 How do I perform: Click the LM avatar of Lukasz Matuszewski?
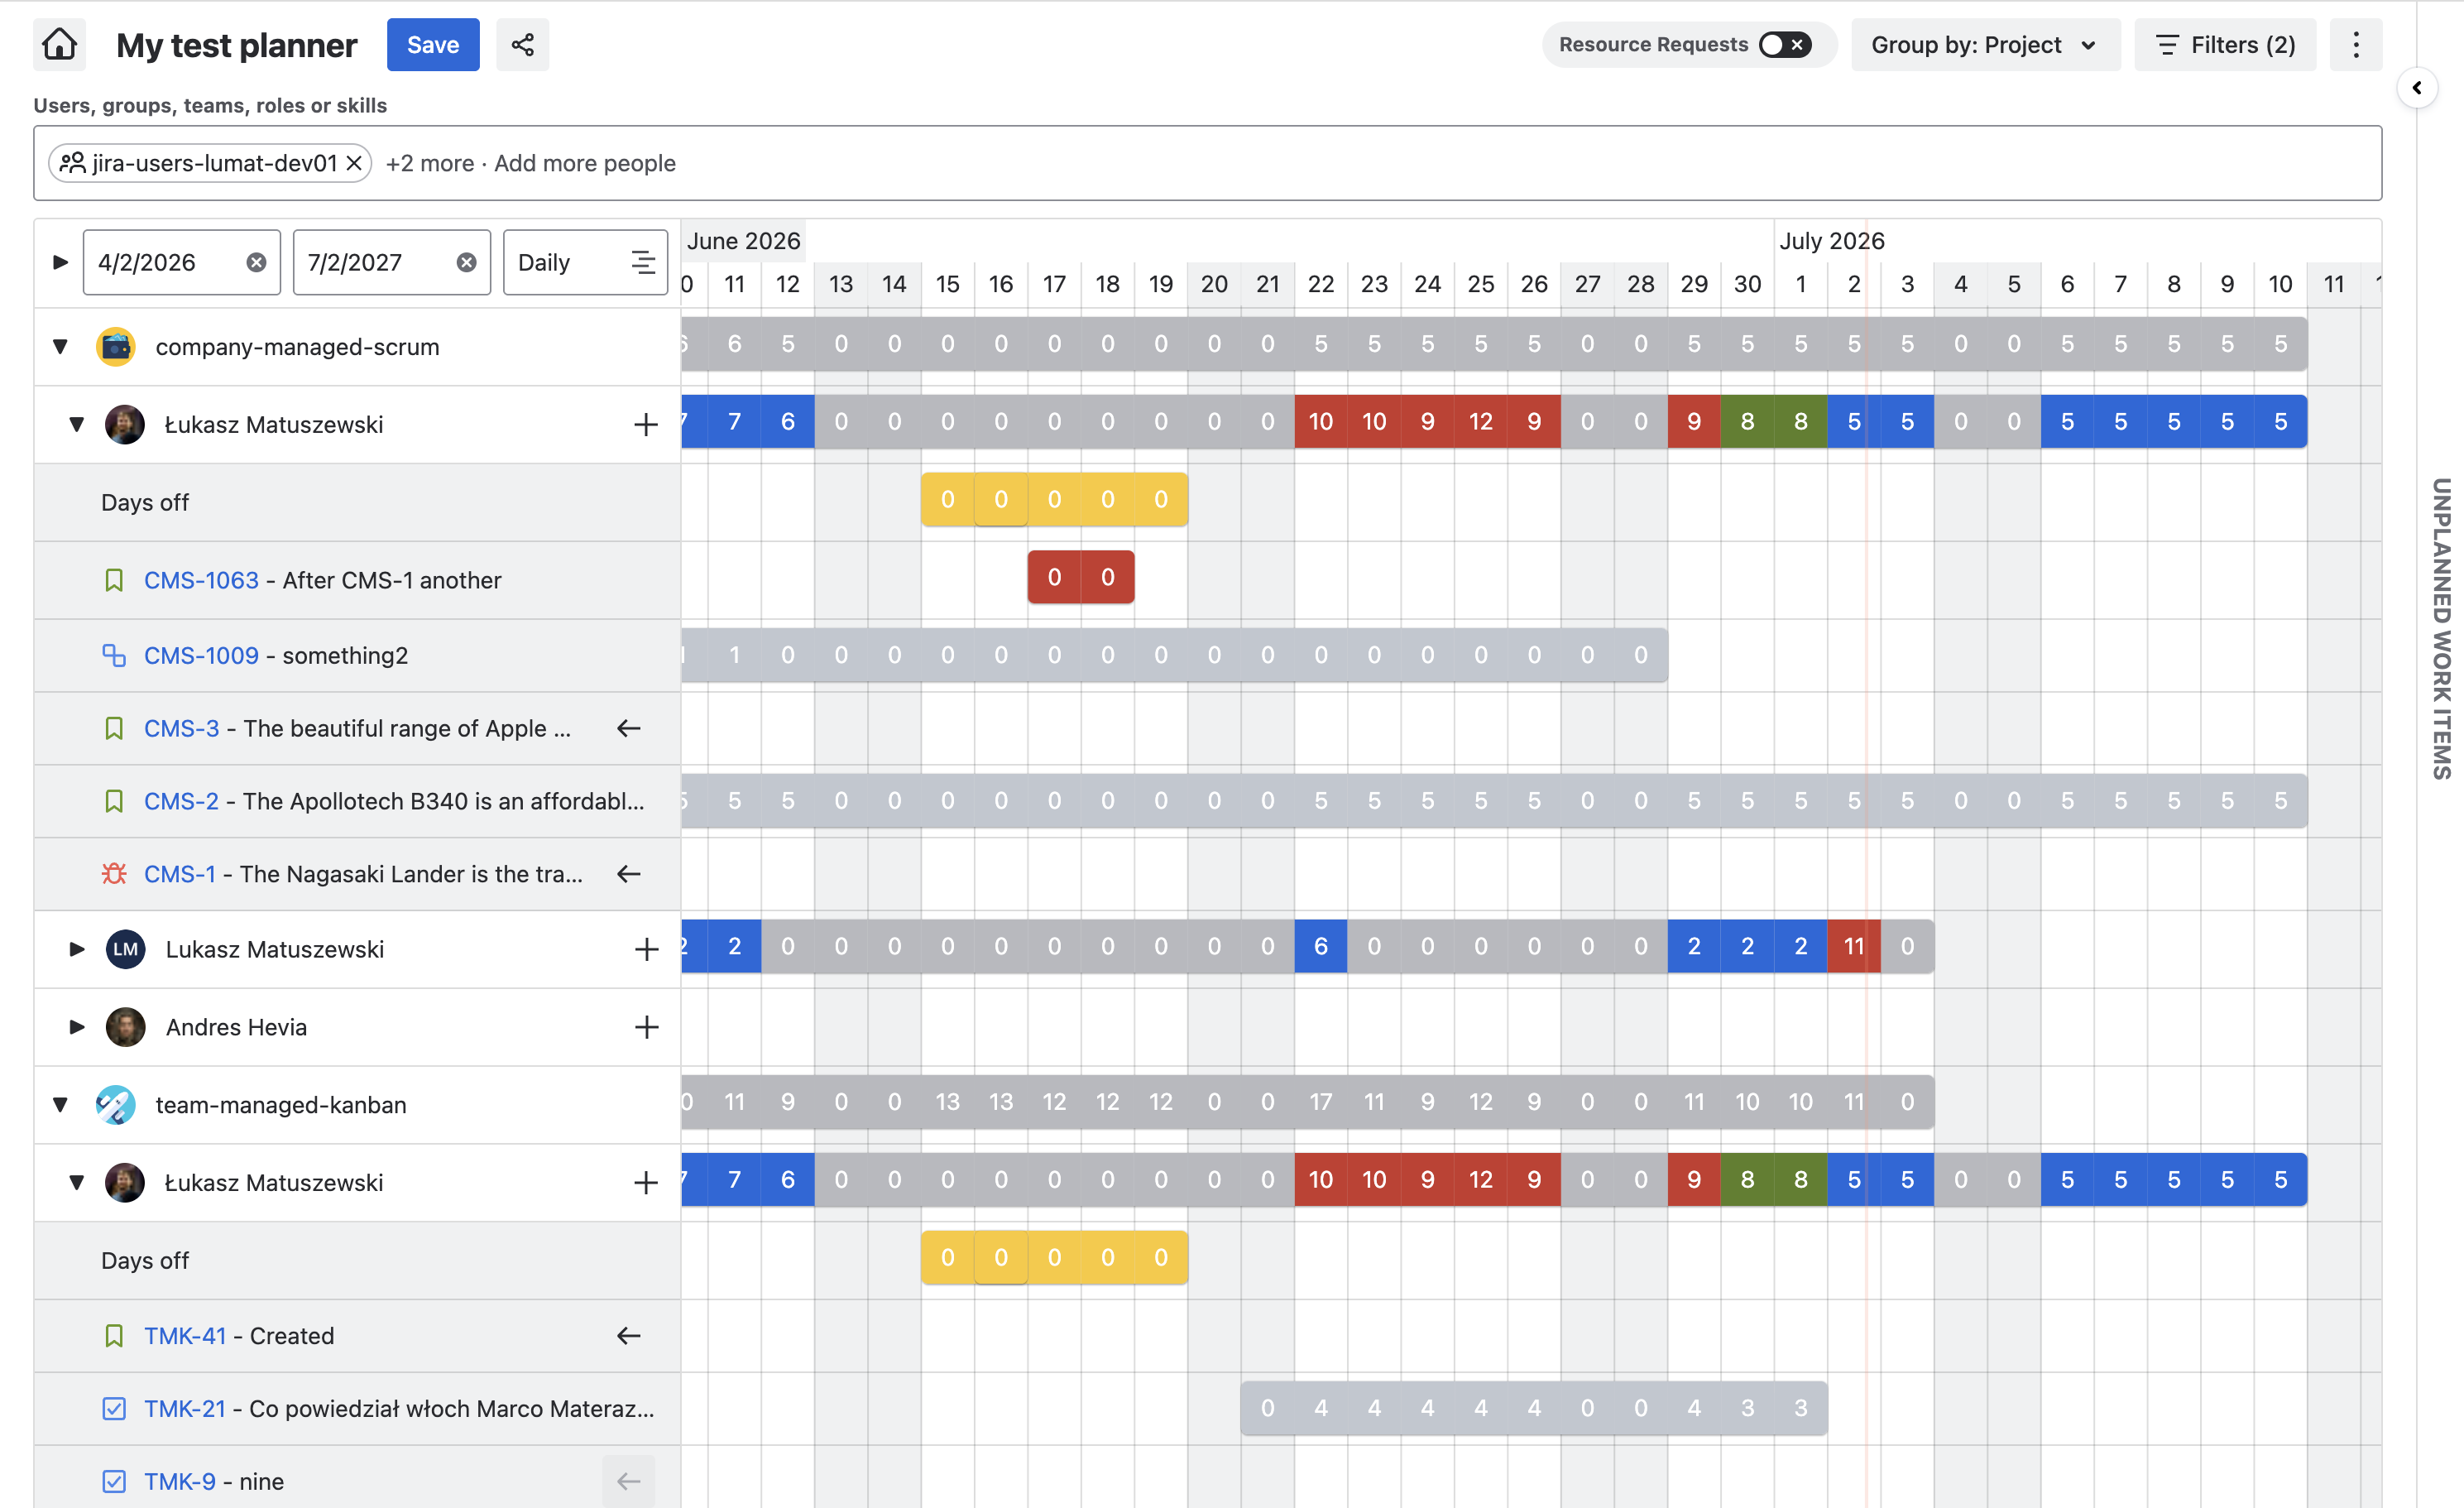coord(126,949)
